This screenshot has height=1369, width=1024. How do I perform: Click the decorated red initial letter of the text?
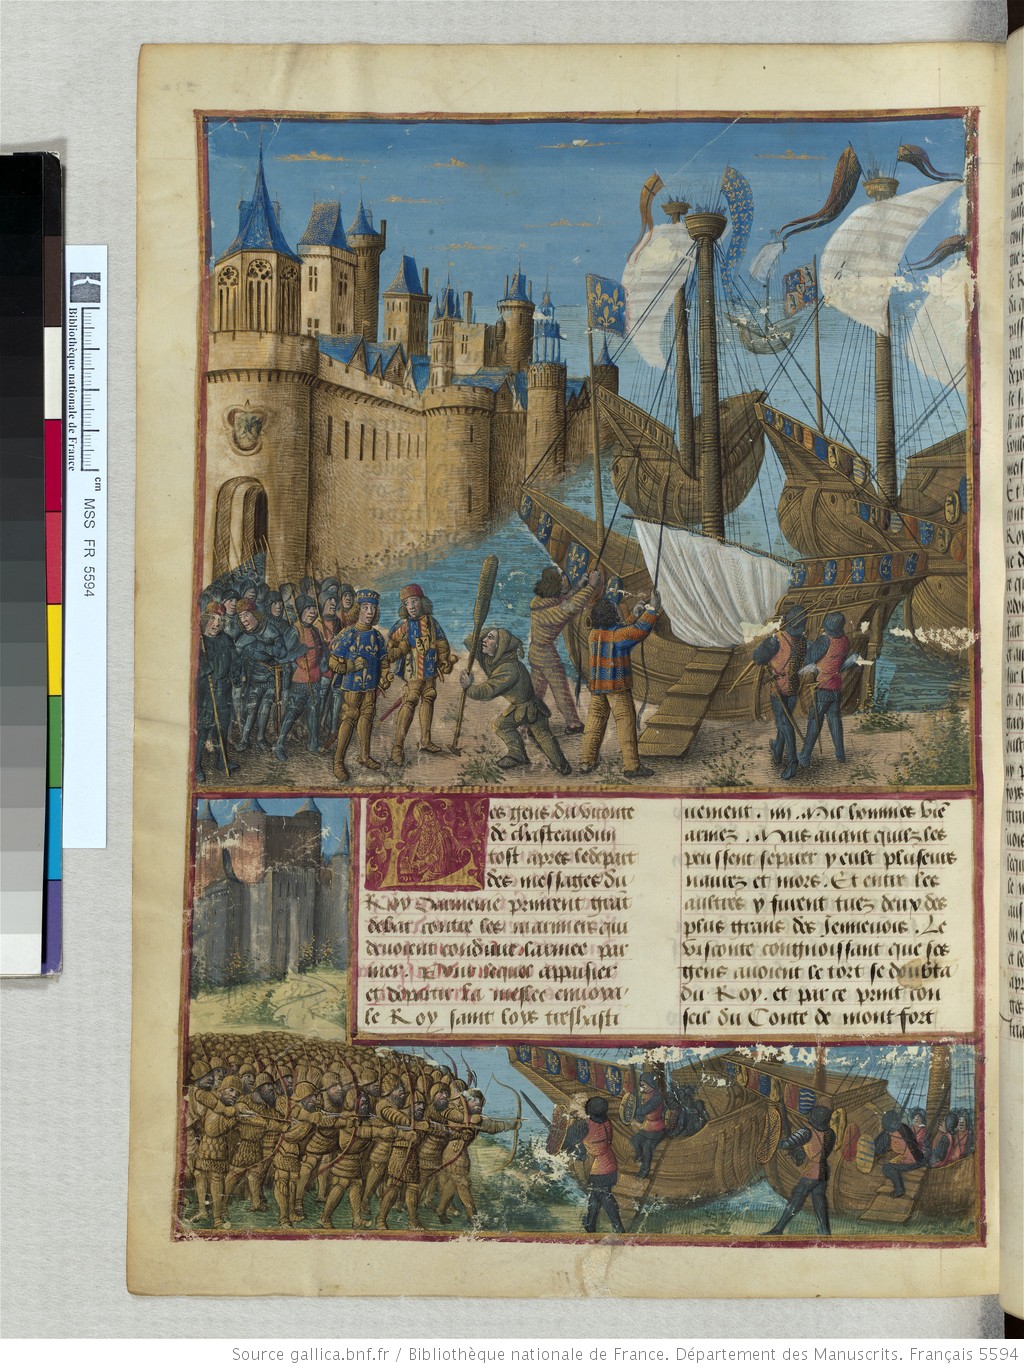point(426,843)
